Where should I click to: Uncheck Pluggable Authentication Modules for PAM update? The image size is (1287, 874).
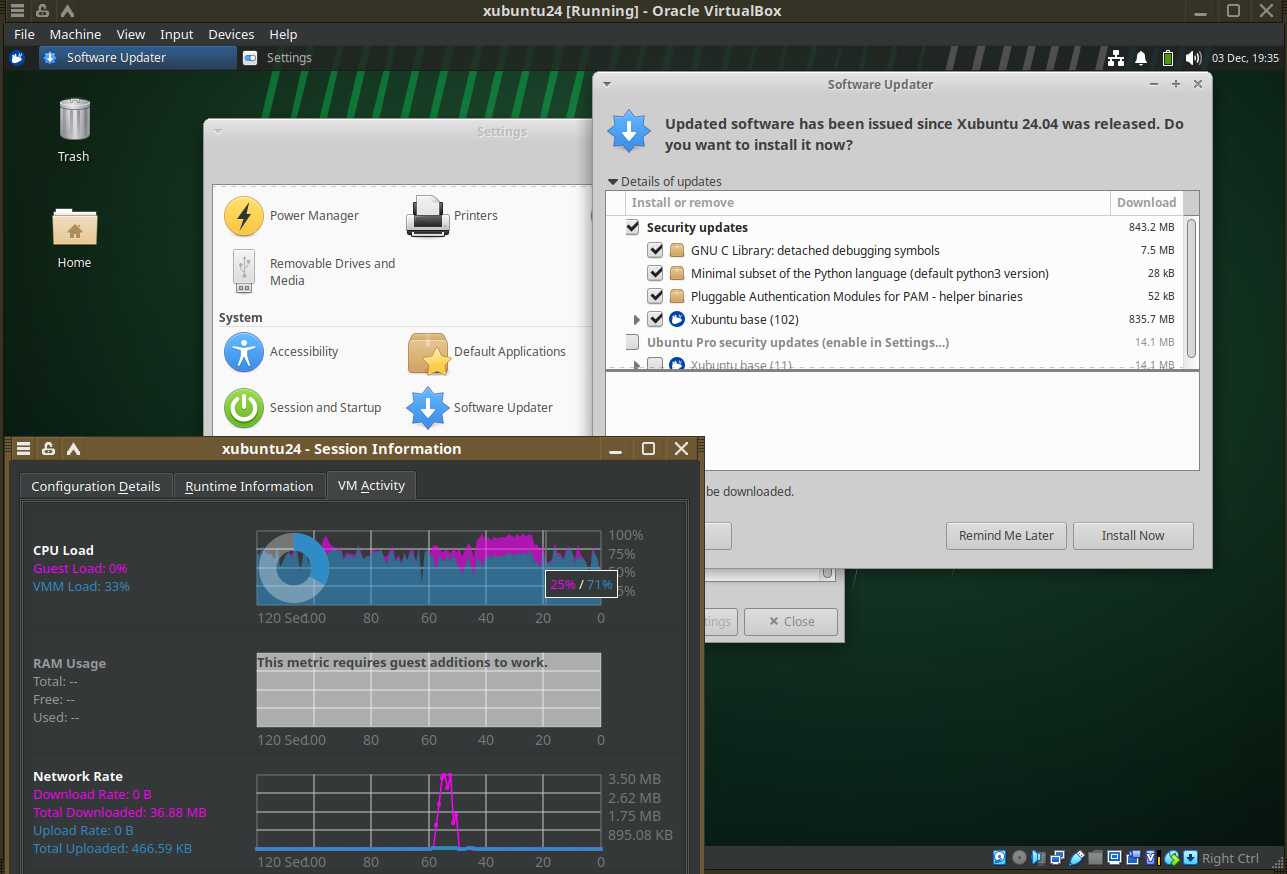pos(655,297)
